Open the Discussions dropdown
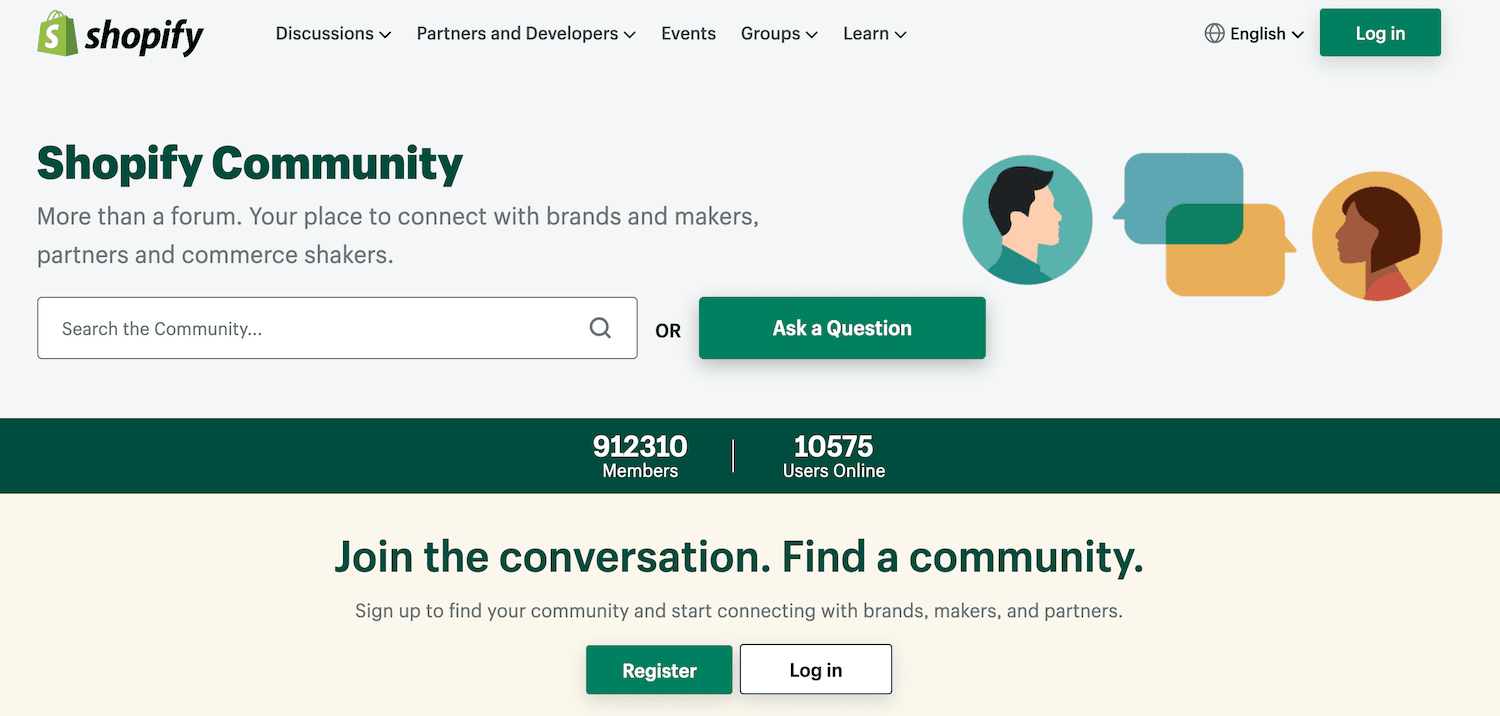Viewport: 1500px width, 716px height. point(333,33)
